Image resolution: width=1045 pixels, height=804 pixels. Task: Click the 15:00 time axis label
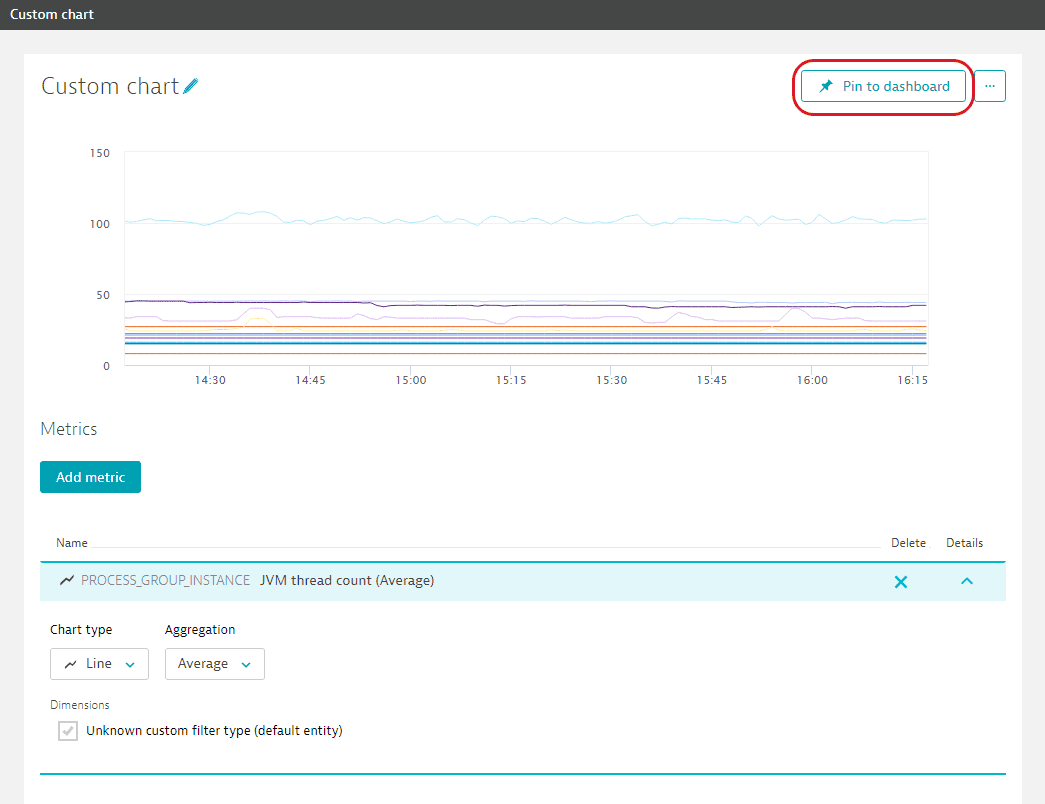tap(411, 380)
